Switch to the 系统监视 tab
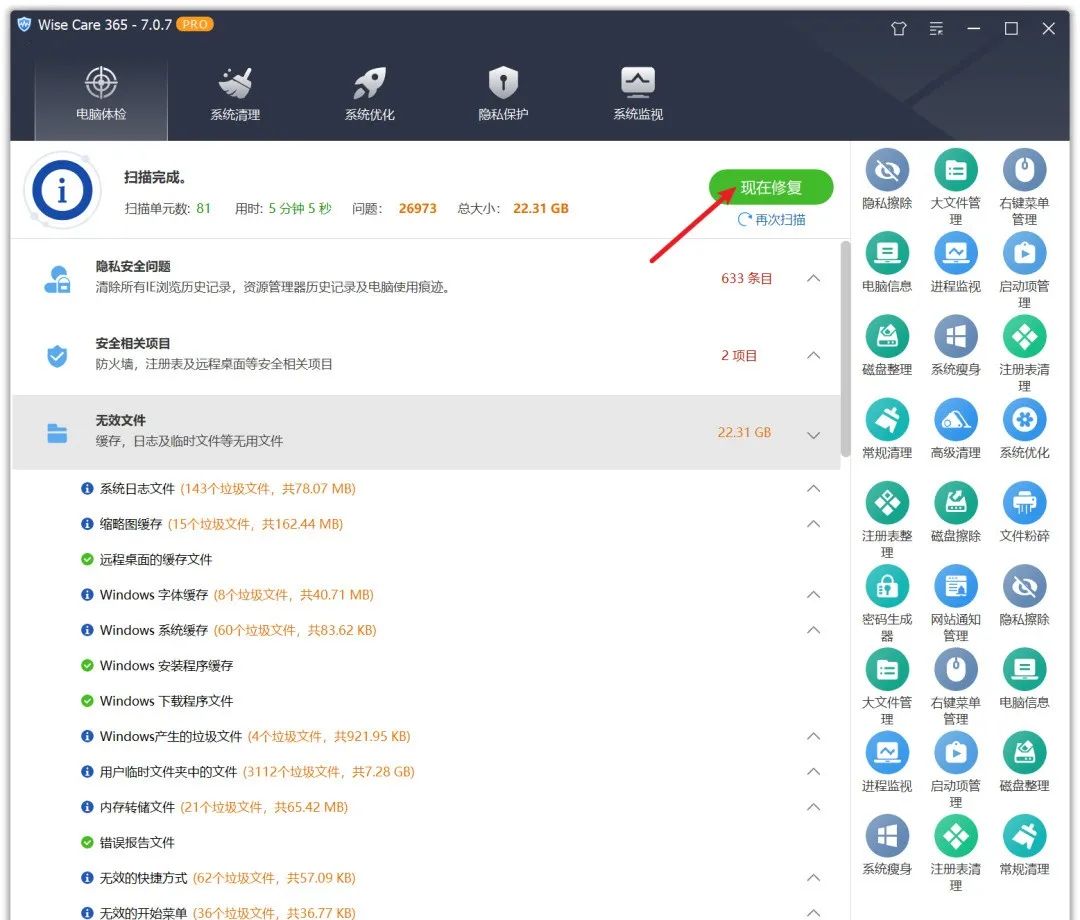This screenshot has width=1080, height=920. click(x=638, y=94)
